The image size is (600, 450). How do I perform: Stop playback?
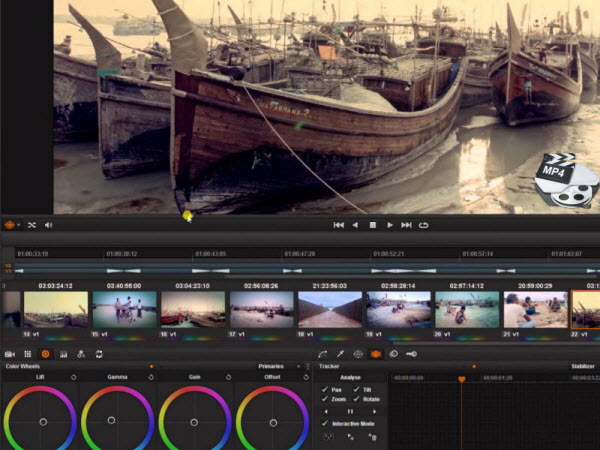coord(372,225)
